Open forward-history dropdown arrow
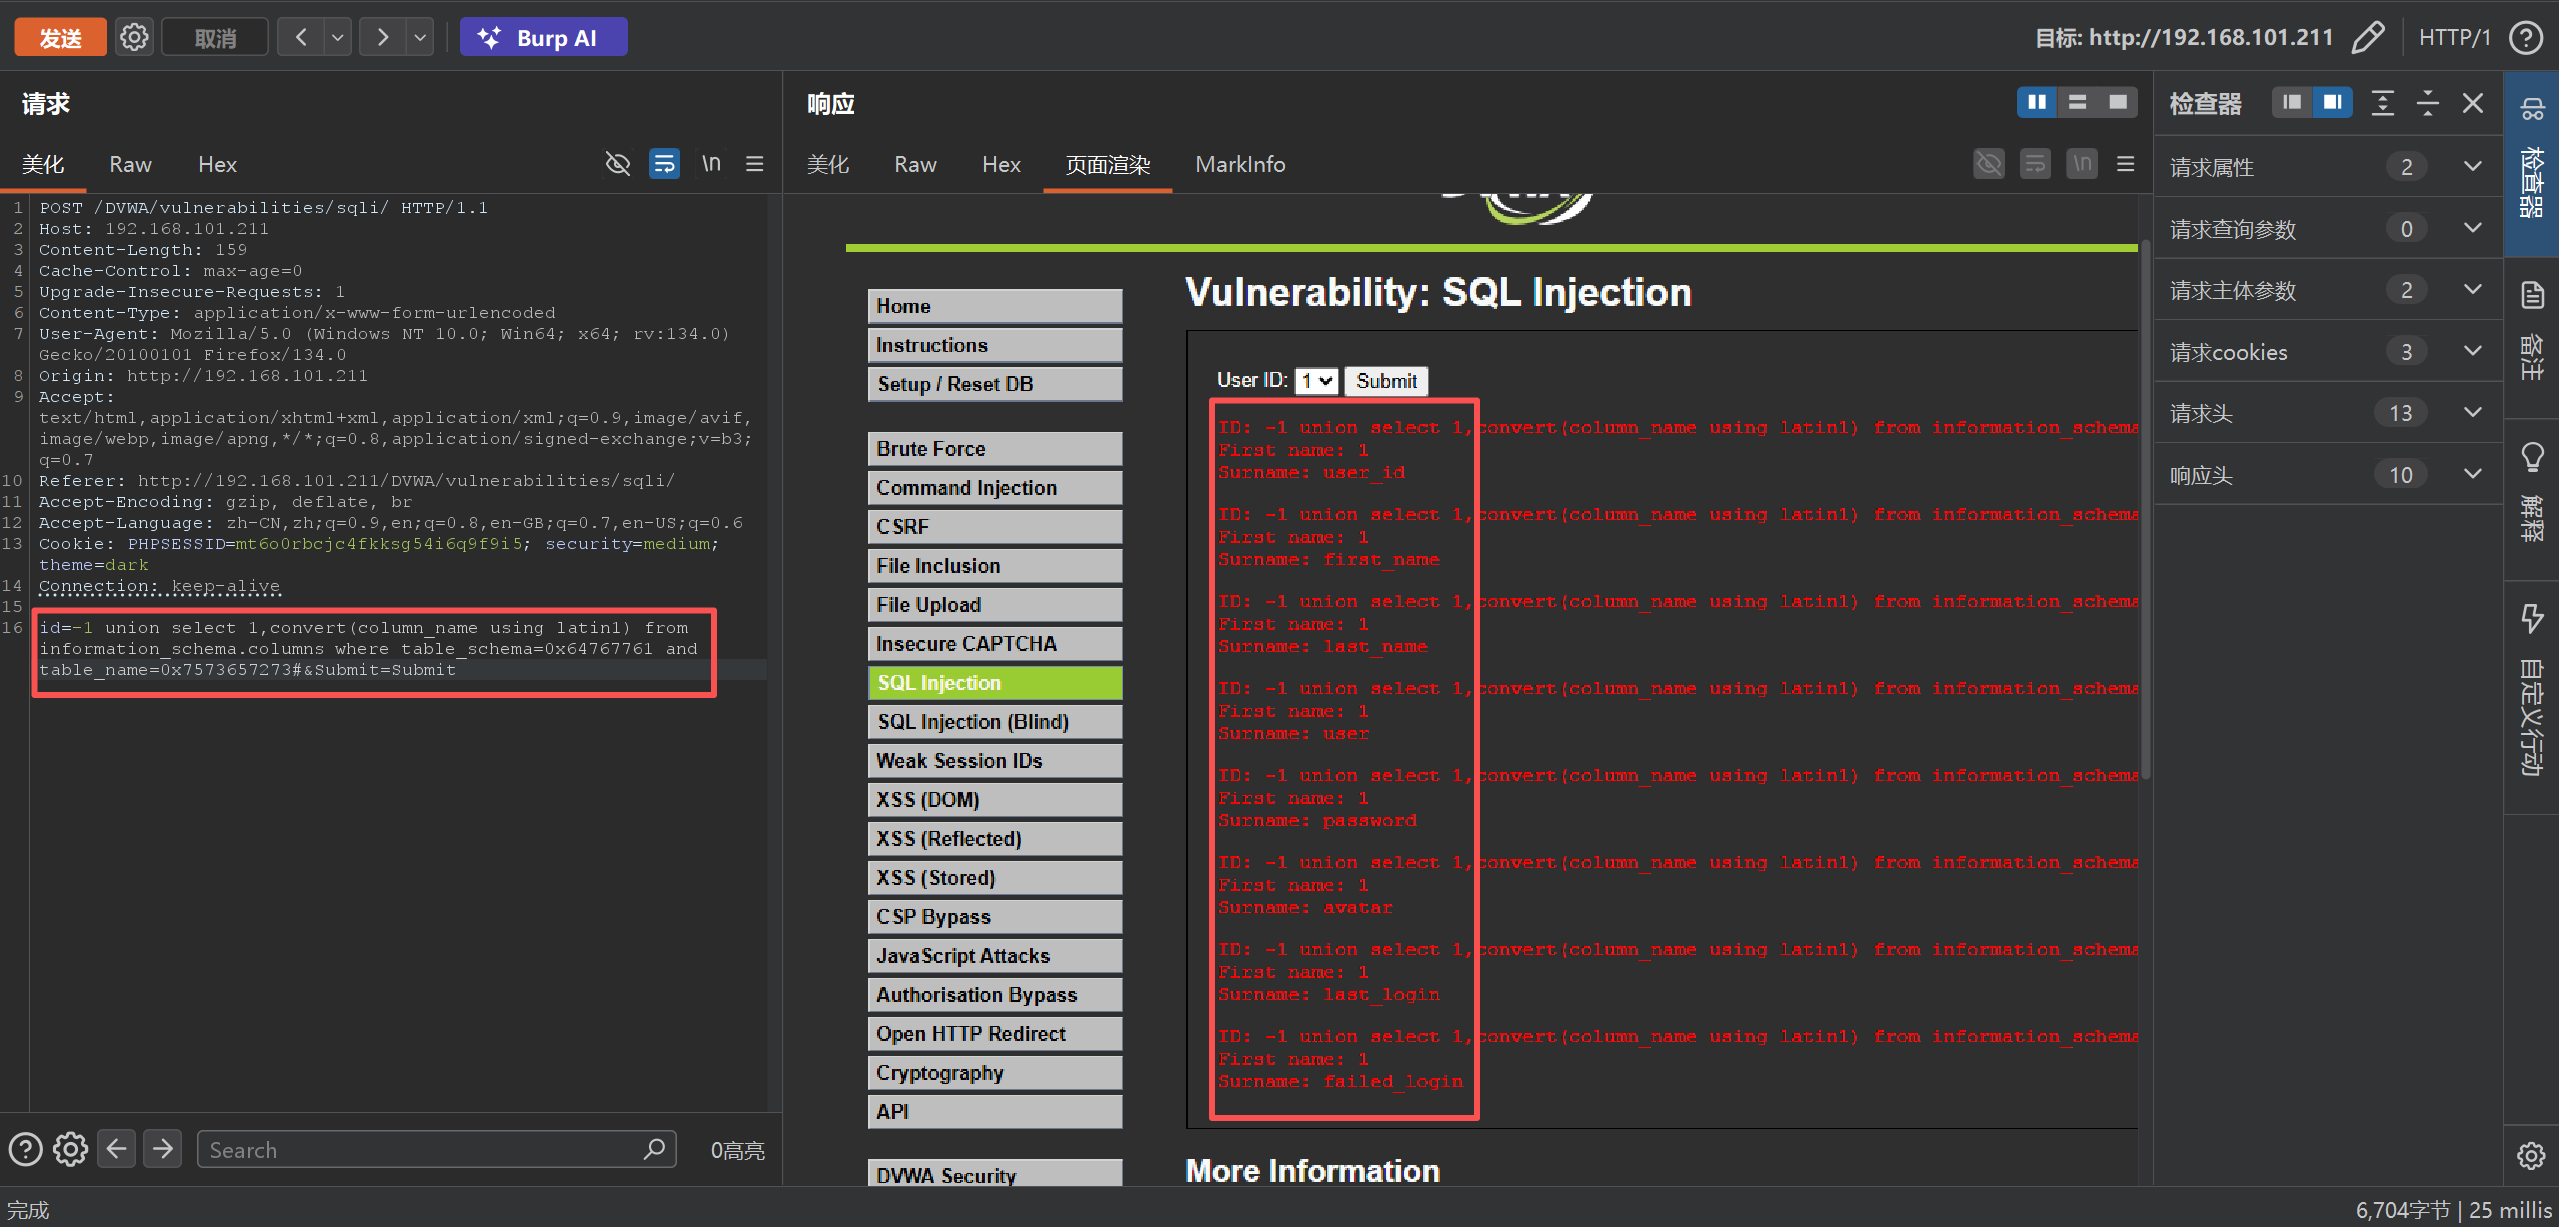This screenshot has width=2559, height=1227. point(420,38)
